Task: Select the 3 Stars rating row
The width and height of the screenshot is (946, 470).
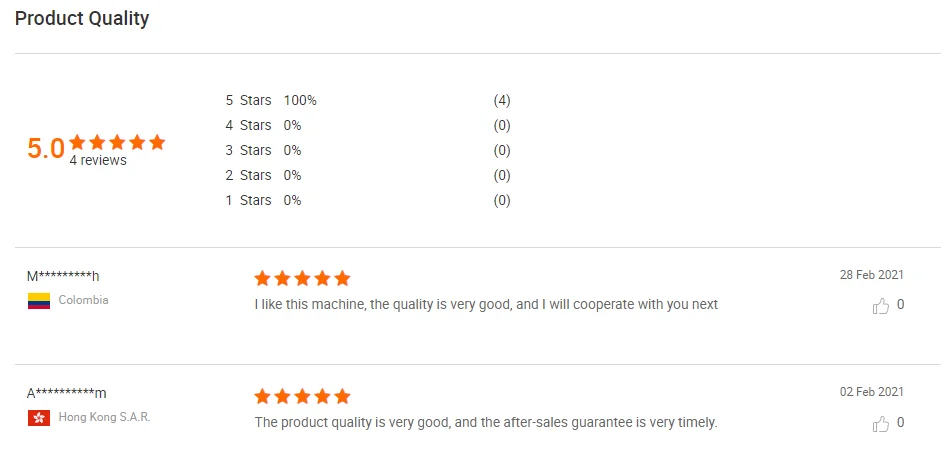Action: click(249, 150)
